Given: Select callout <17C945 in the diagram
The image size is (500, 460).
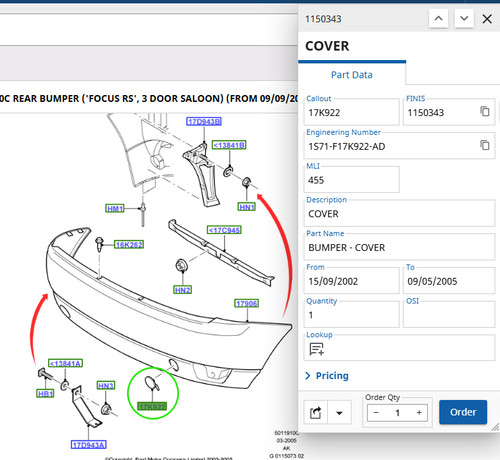Looking at the screenshot, I should pos(224,230).
